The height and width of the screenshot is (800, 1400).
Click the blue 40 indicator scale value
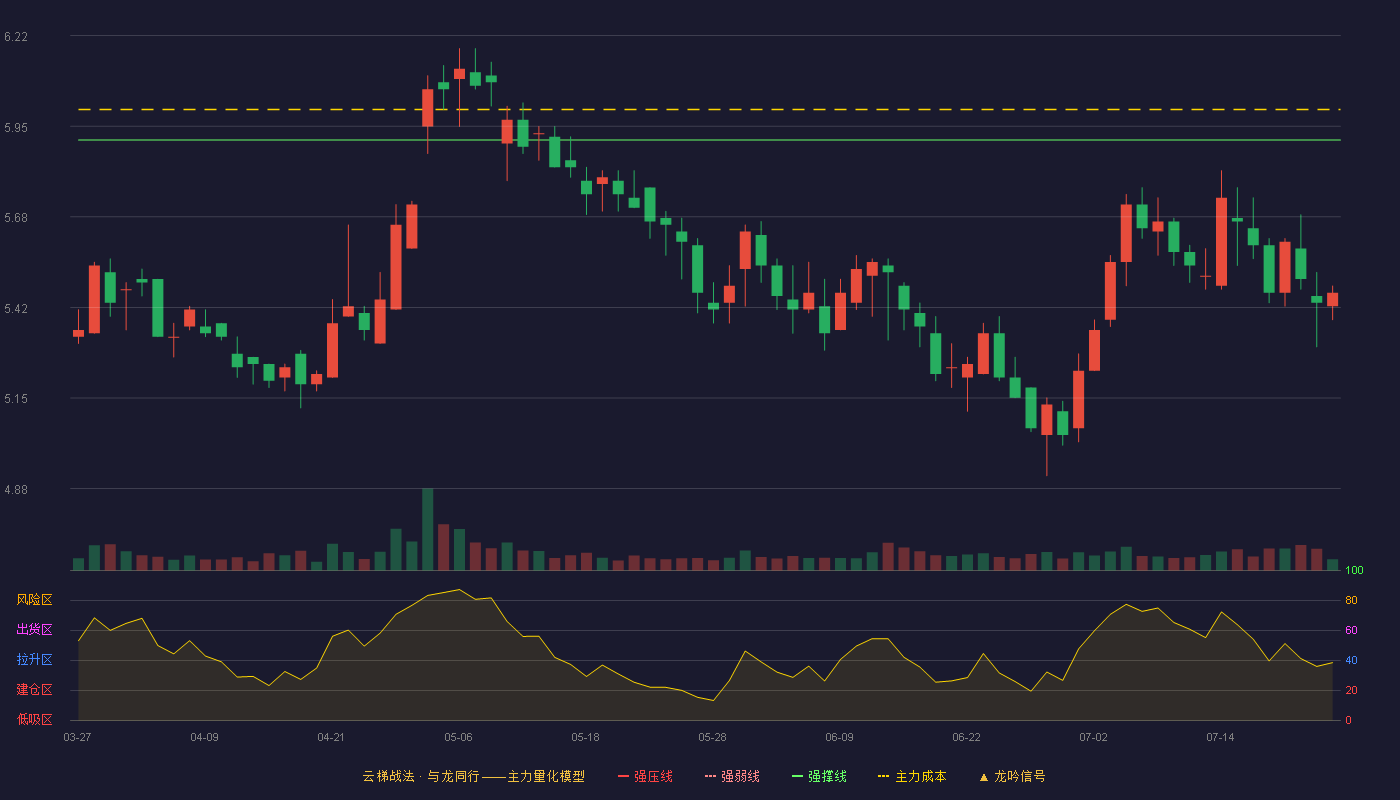tap(1351, 660)
